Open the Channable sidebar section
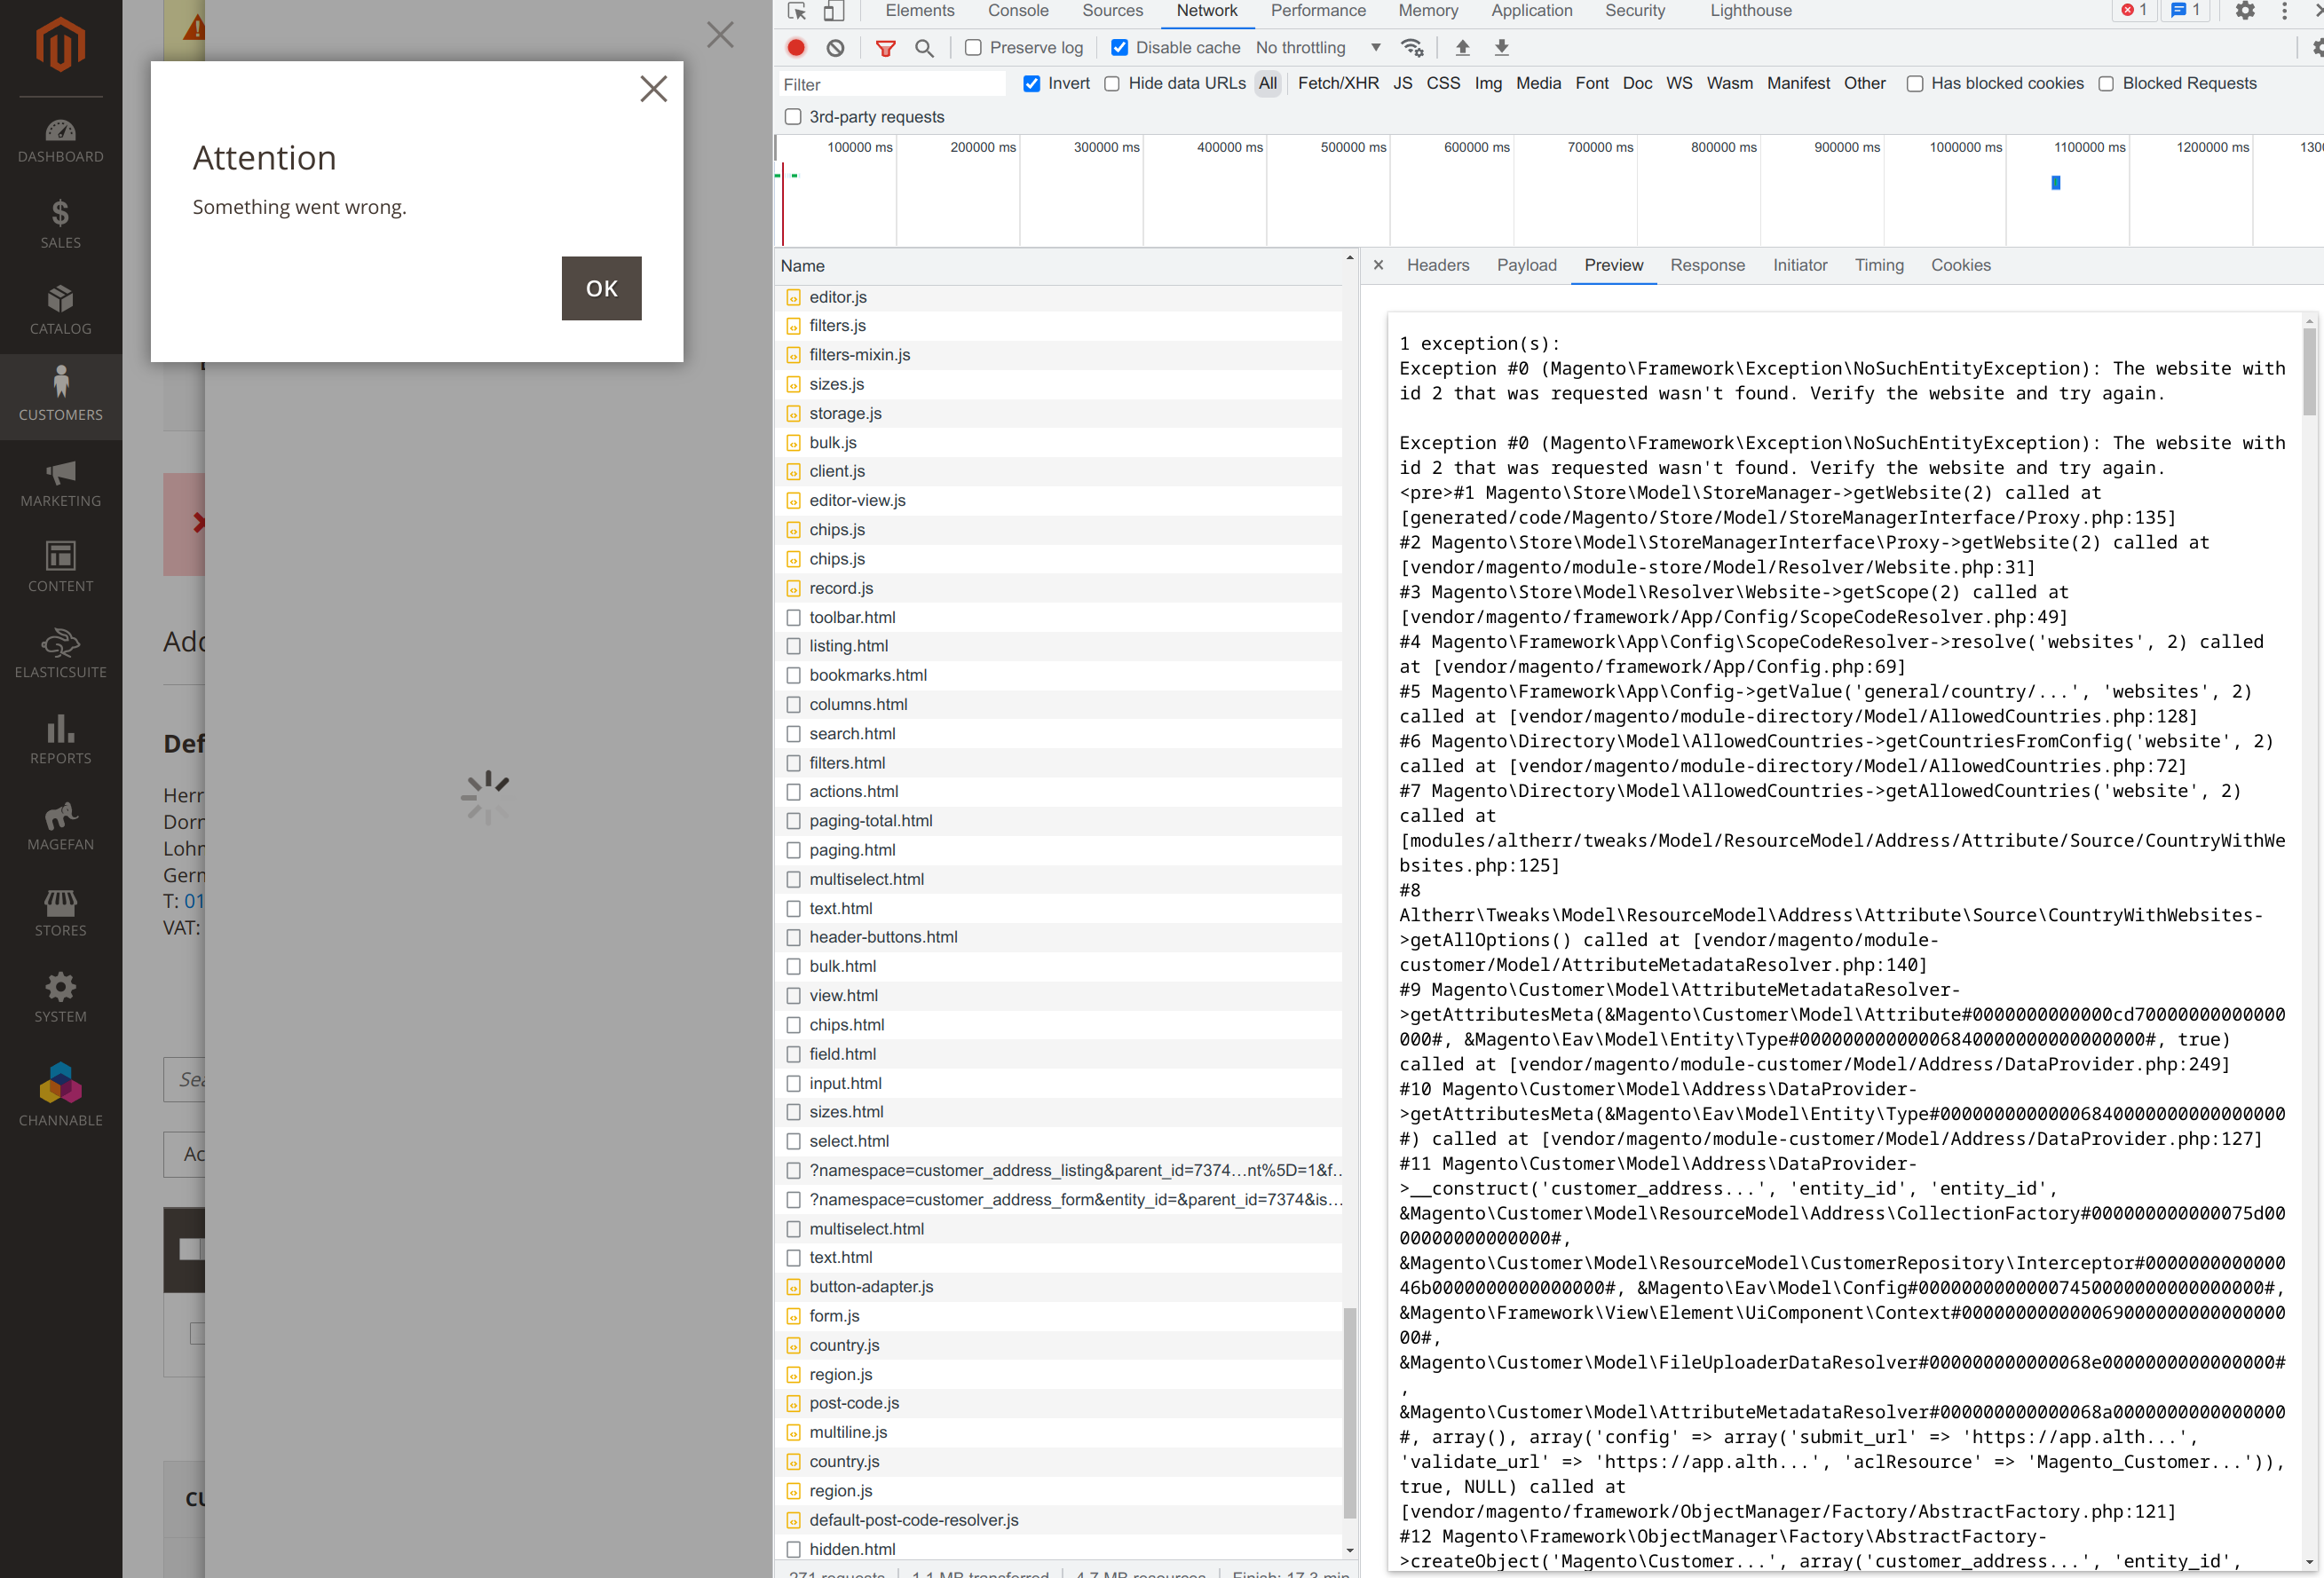 [x=60, y=1093]
